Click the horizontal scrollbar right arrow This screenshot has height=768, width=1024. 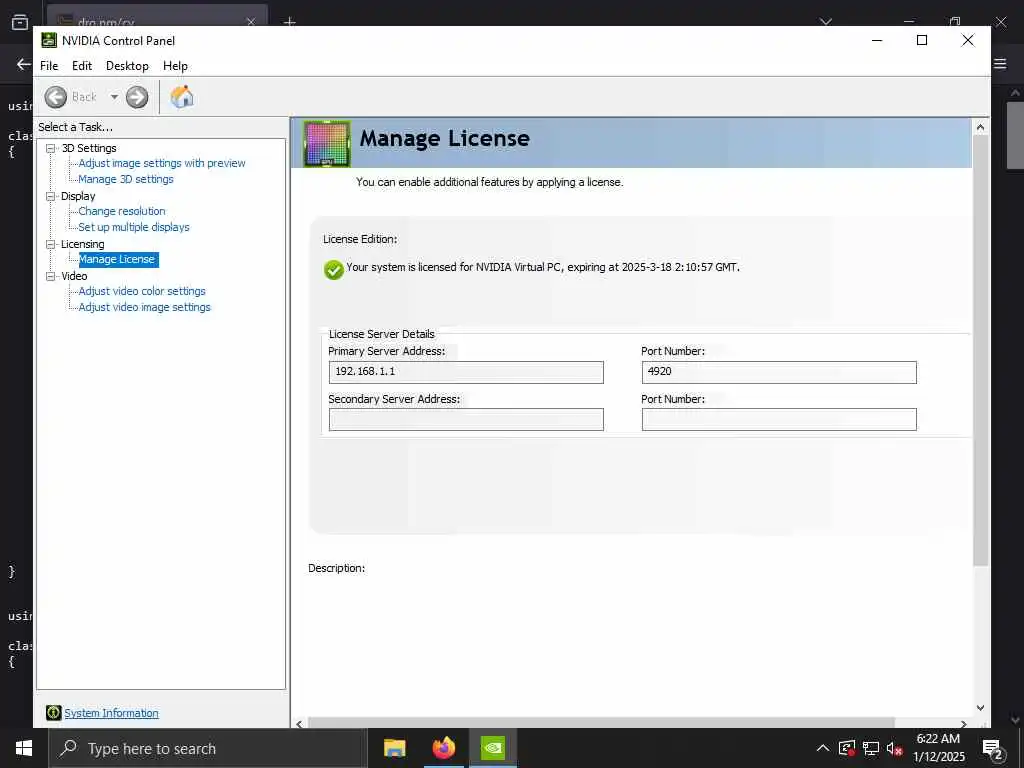(963, 724)
